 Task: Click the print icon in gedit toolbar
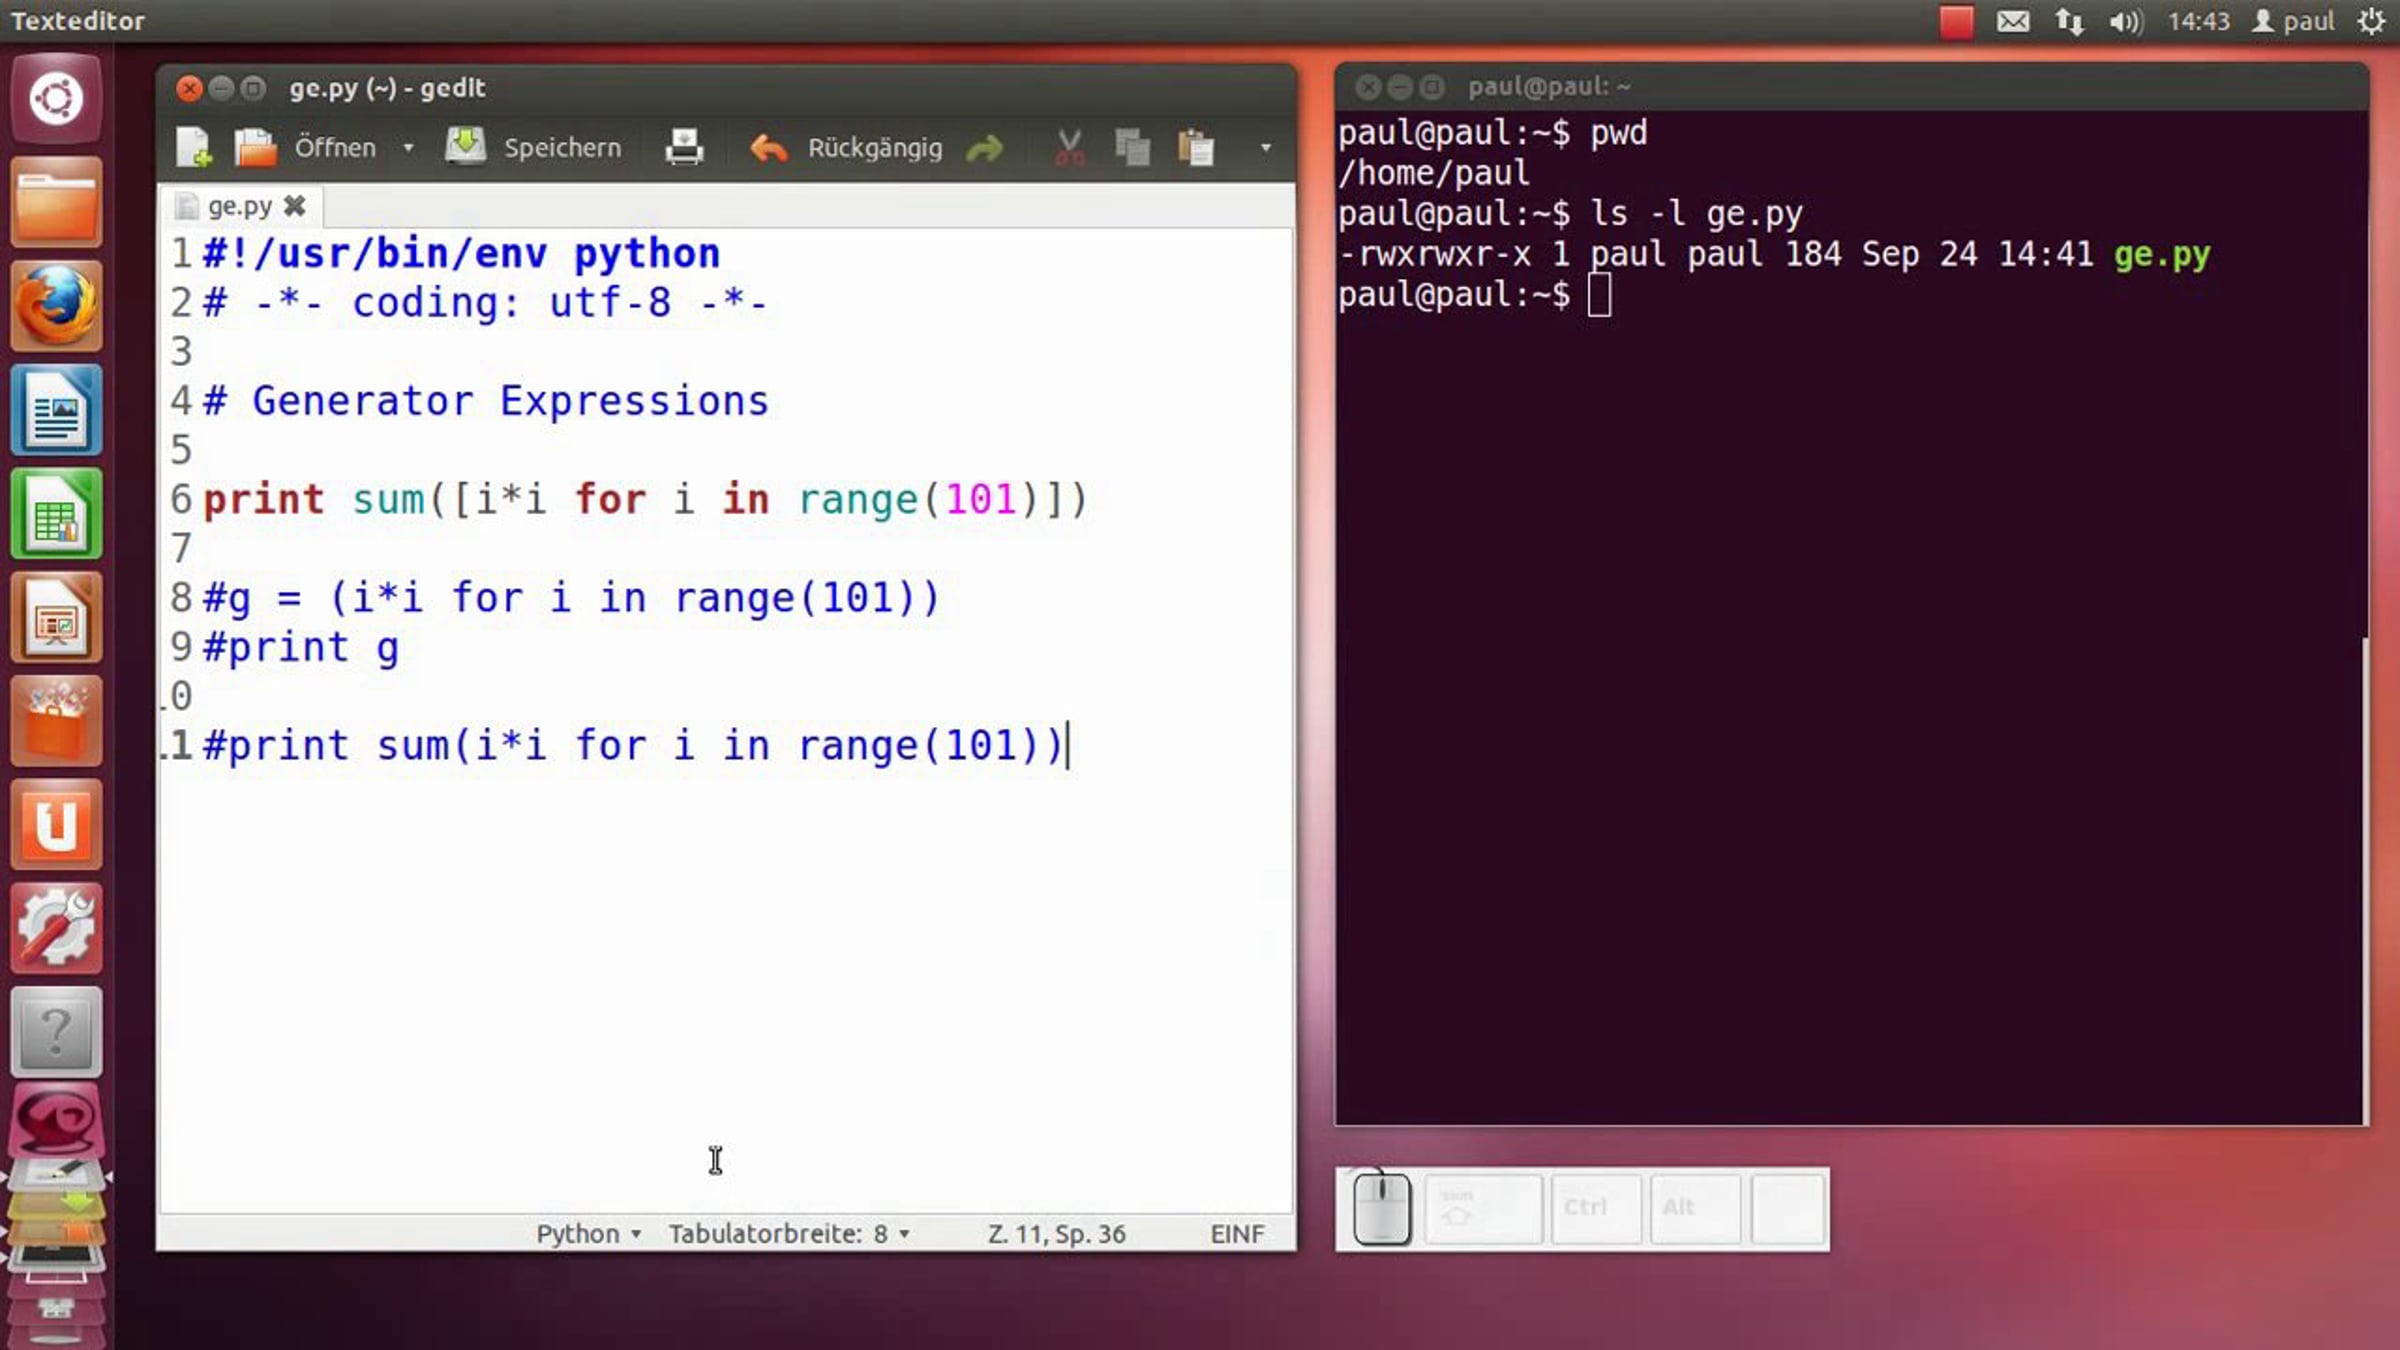(684, 147)
